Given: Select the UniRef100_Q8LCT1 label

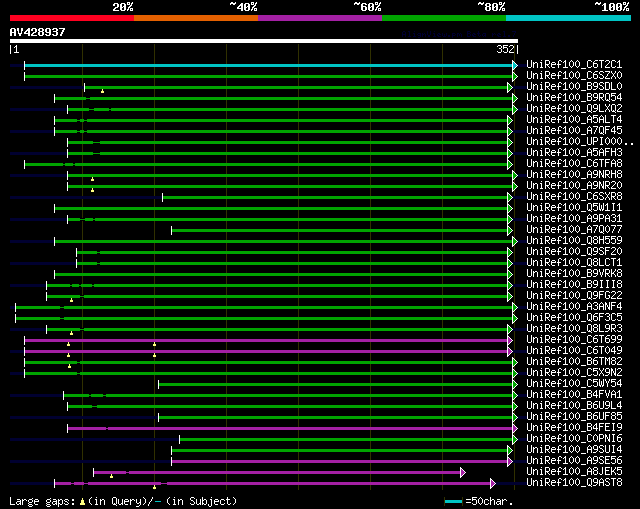Looking at the screenshot, I should pos(574,263).
